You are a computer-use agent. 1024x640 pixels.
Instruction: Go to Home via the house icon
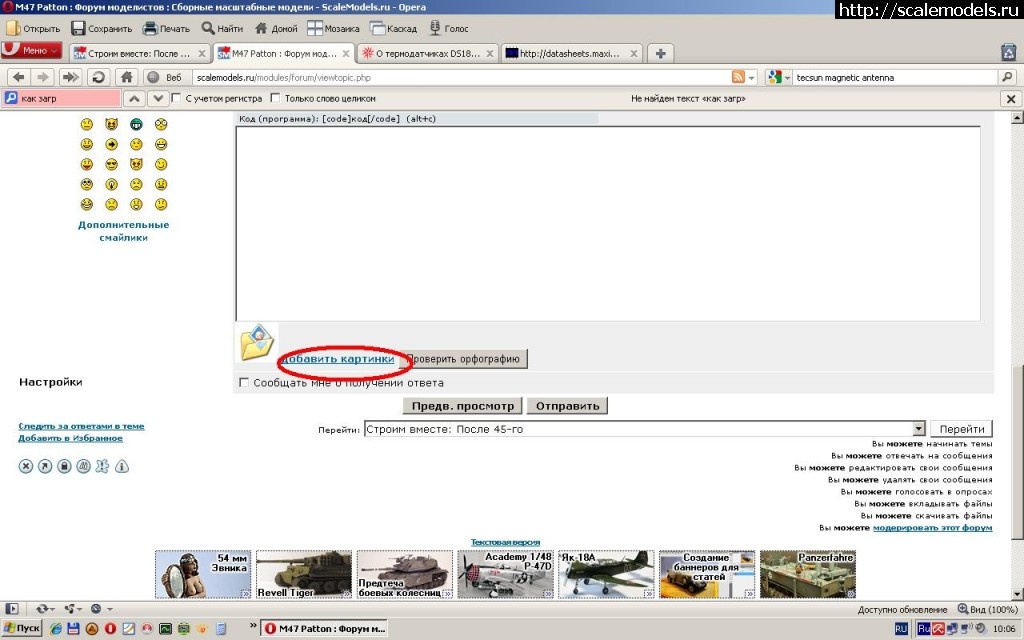[x=127, y=77]
